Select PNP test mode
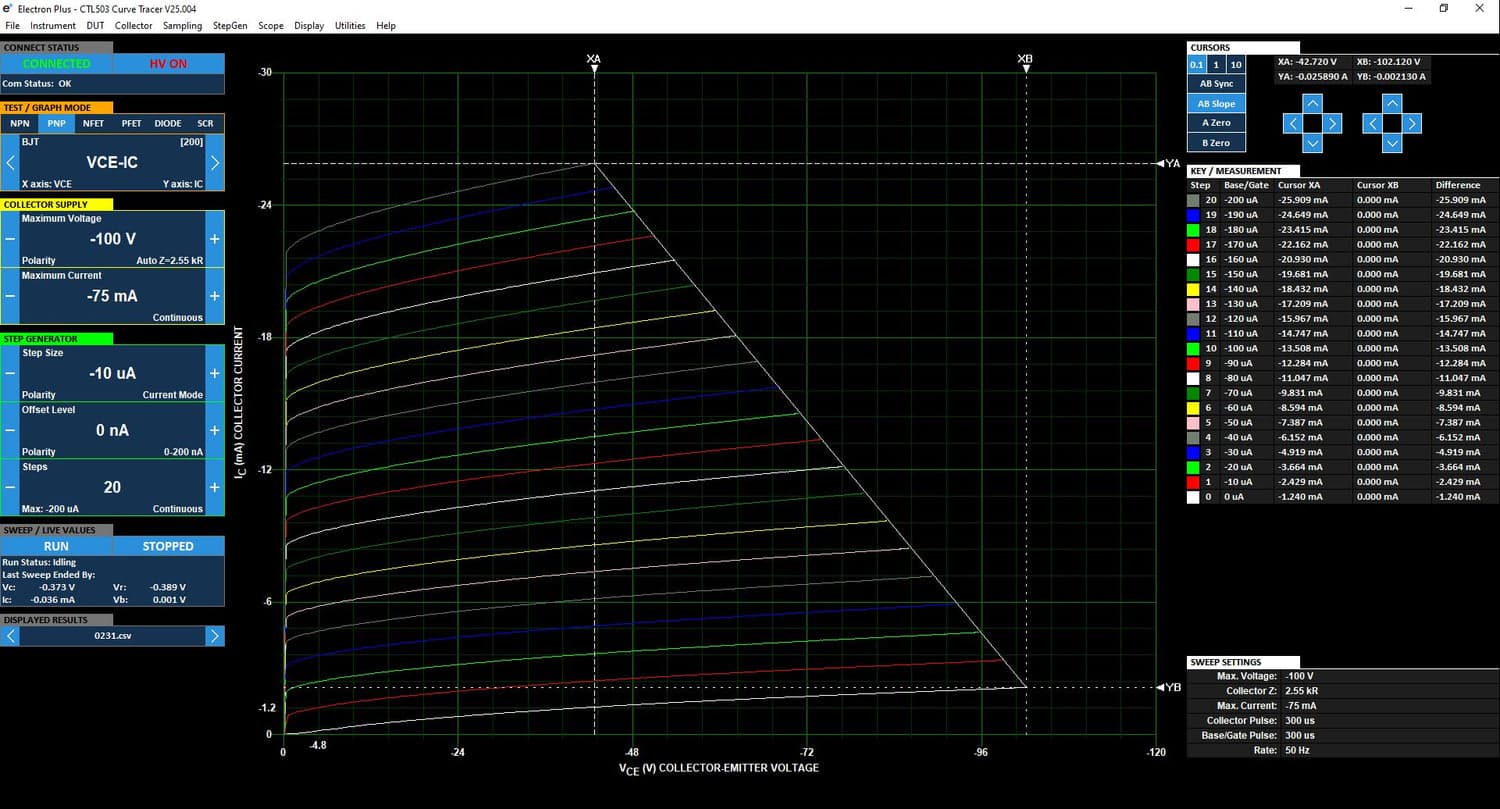Viewport: 1500px width, 809px height. pyautogui.click(x=57, y=123)
